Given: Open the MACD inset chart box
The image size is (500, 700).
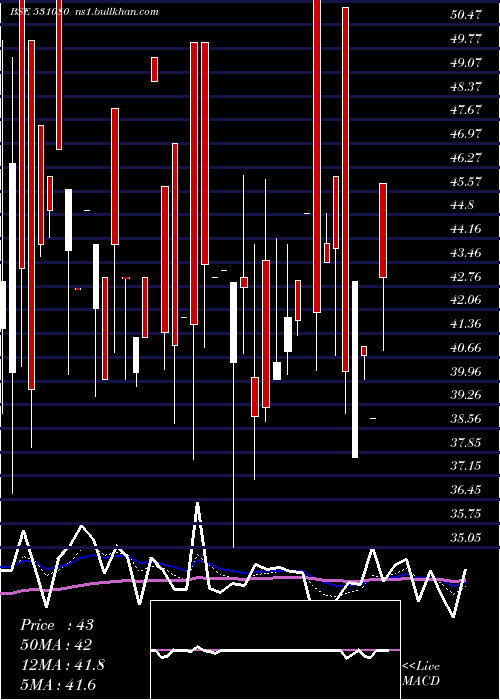Looking at the screenshot, I should (x=275, y=650).
